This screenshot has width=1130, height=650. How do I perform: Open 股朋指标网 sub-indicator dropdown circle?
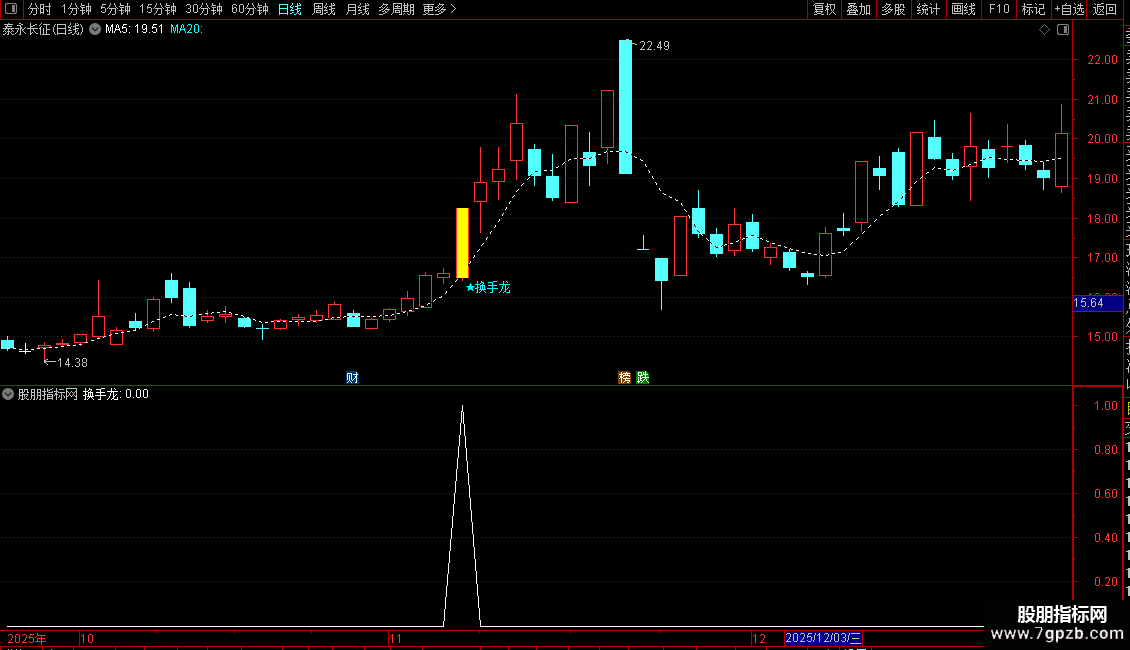tap(8, 394)
